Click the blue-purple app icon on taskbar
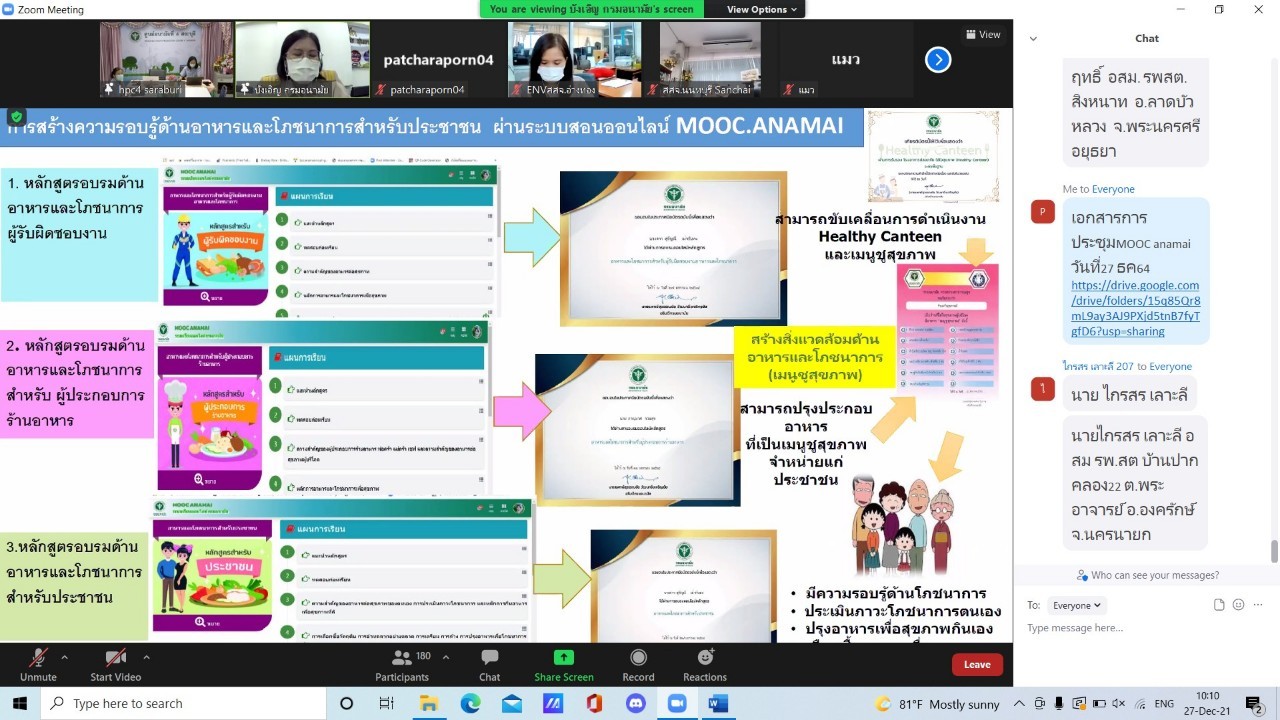 pos(553,704)
